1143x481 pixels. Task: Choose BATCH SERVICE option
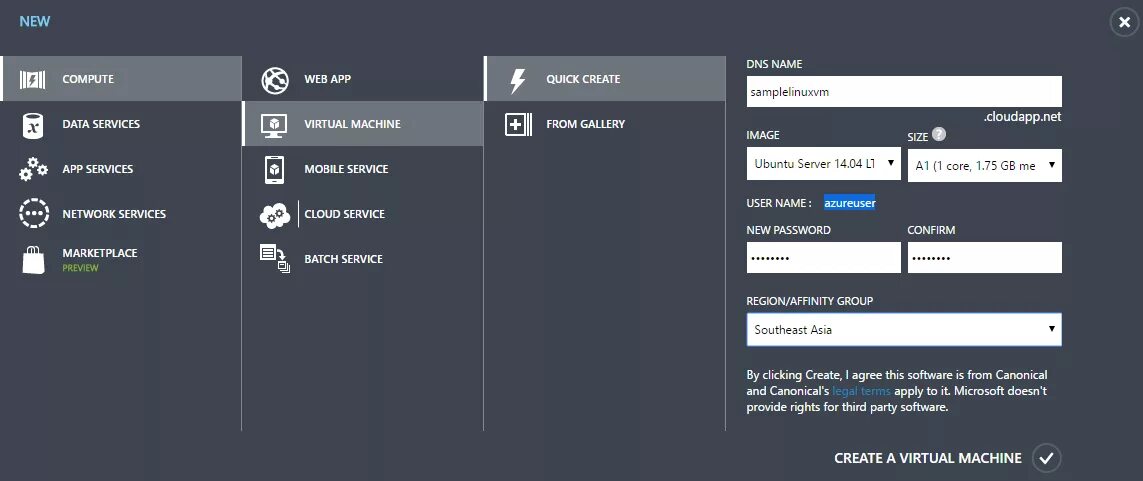pos(362,259)
